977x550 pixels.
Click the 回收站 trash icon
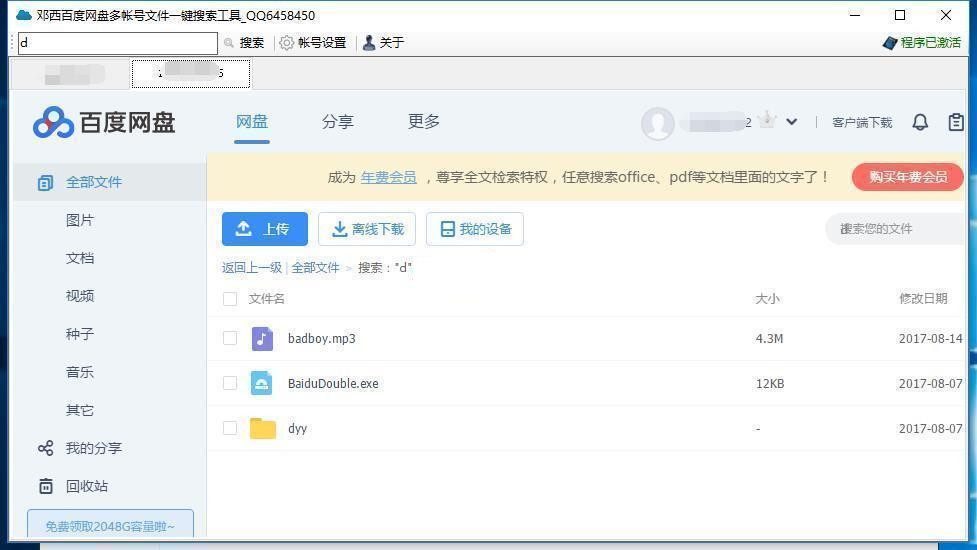(45, 486)
